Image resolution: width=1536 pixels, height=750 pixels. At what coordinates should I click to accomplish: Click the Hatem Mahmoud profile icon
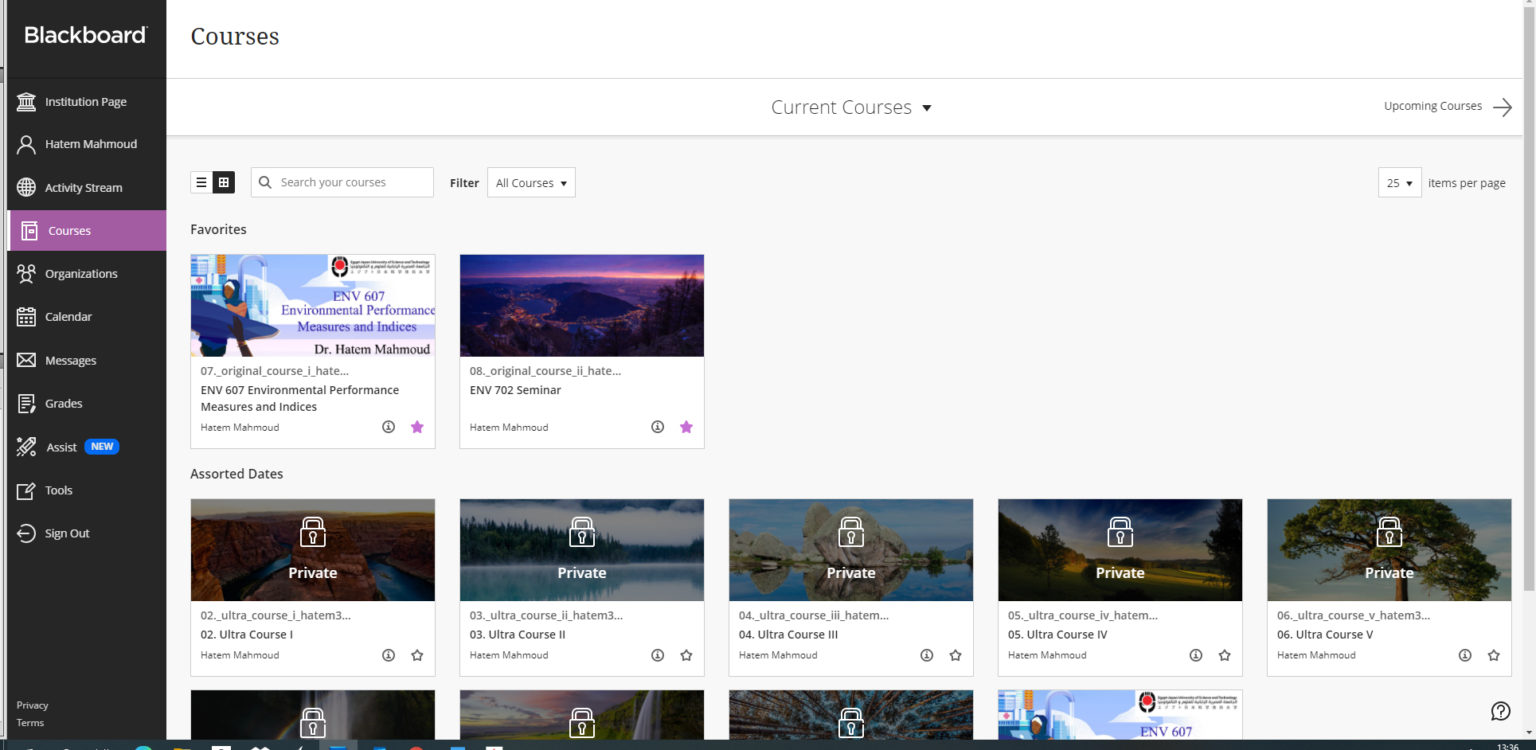pos(27,144)
